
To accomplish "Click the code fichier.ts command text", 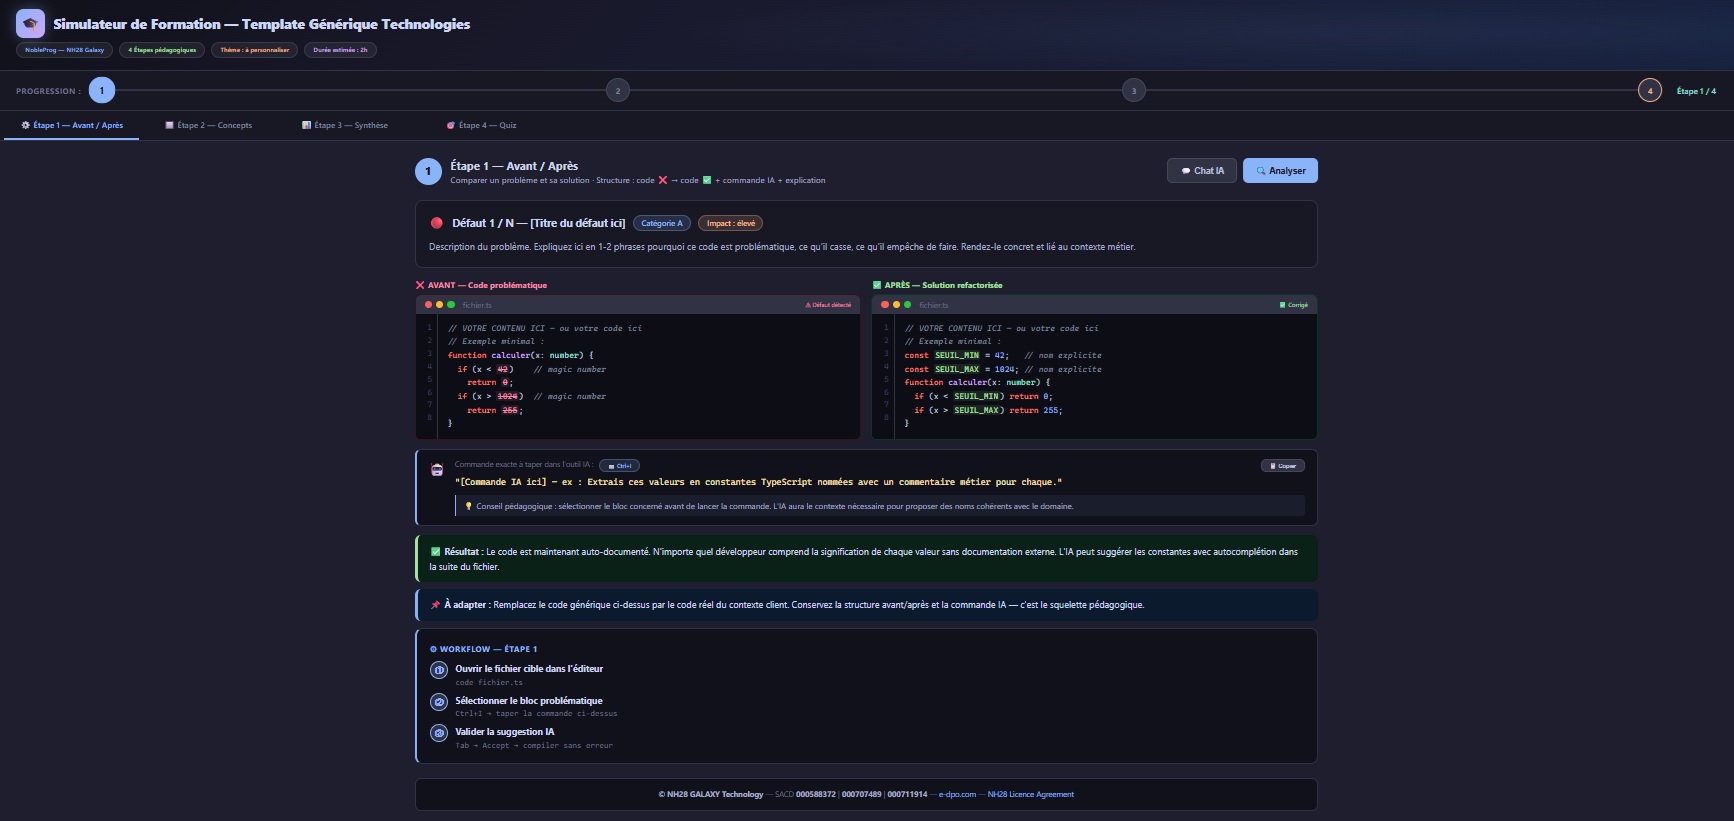I will coord(489,683).
